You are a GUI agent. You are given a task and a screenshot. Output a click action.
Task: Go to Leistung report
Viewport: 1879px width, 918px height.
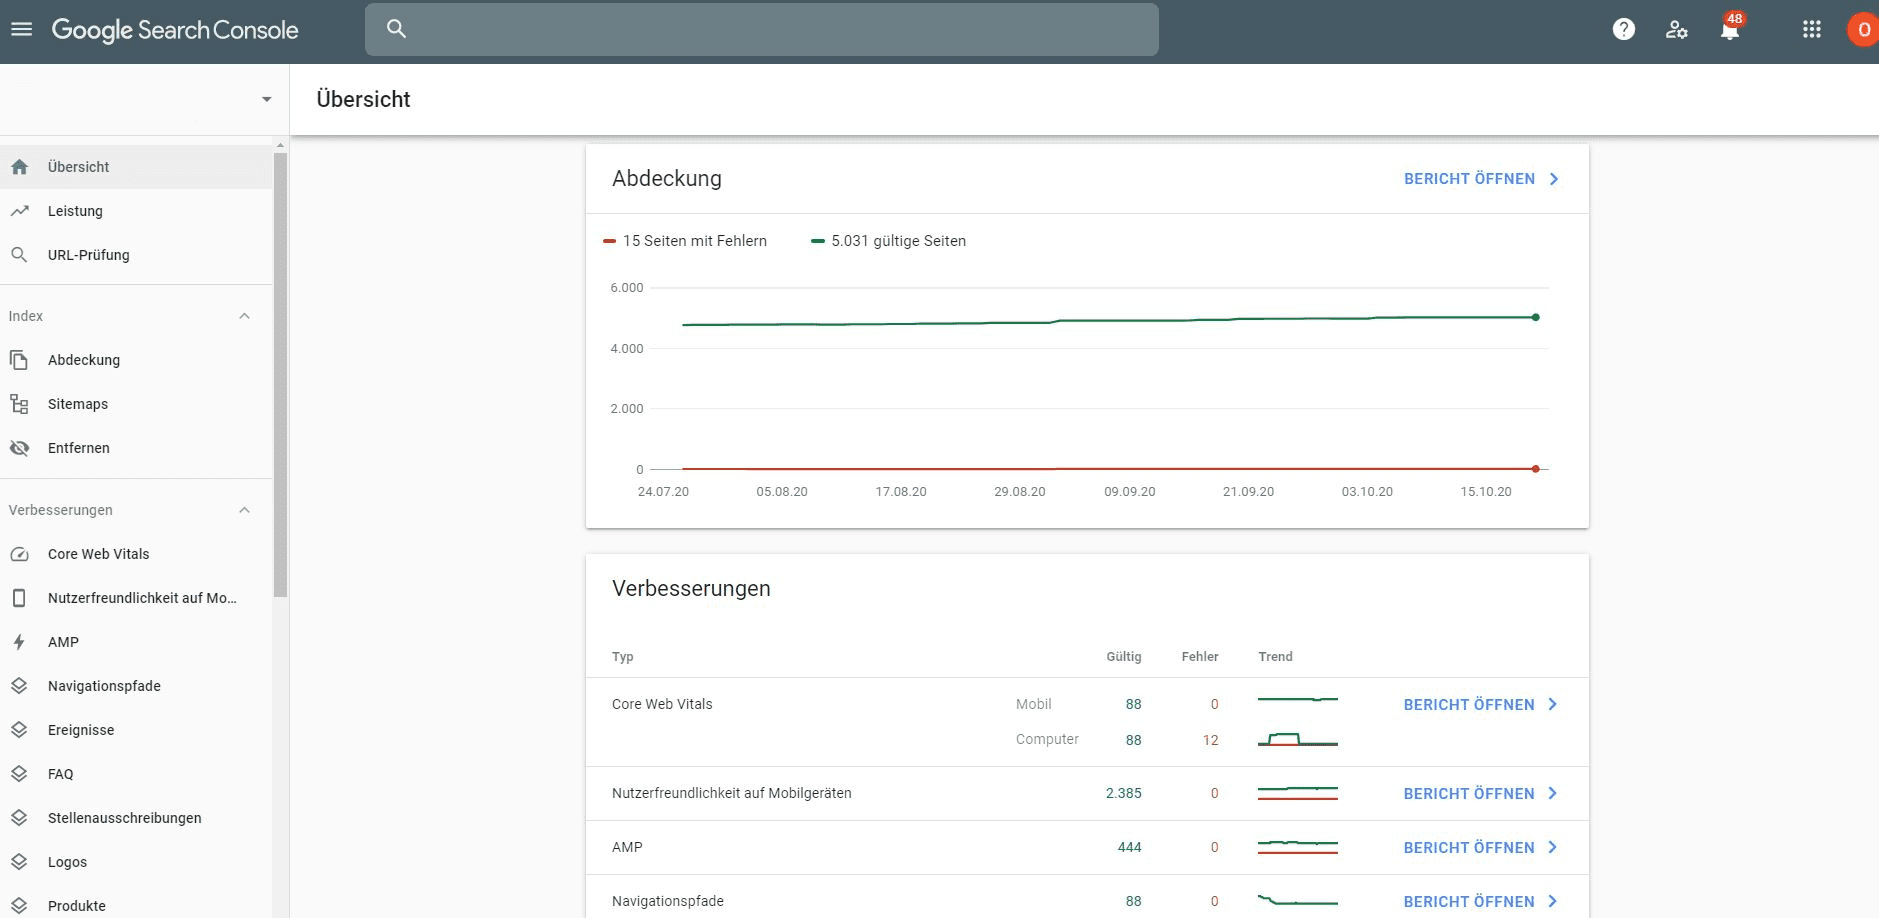tap(136, 211)
